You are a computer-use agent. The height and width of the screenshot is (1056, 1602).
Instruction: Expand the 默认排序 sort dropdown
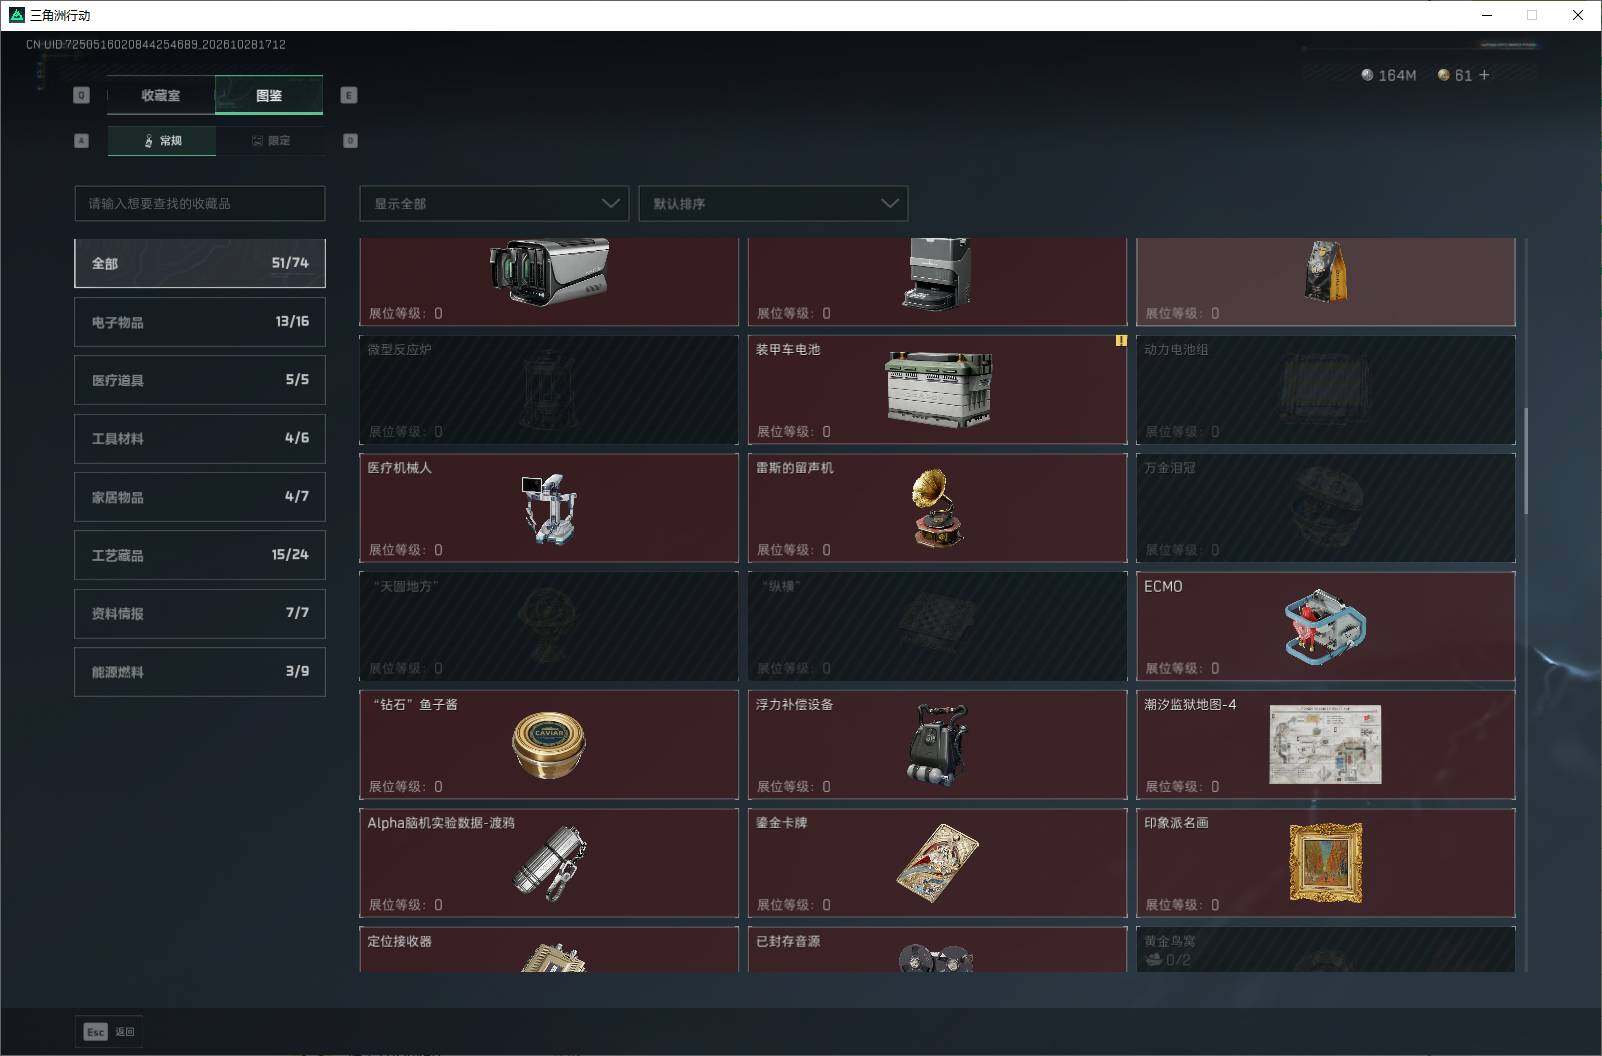(773, 203)
